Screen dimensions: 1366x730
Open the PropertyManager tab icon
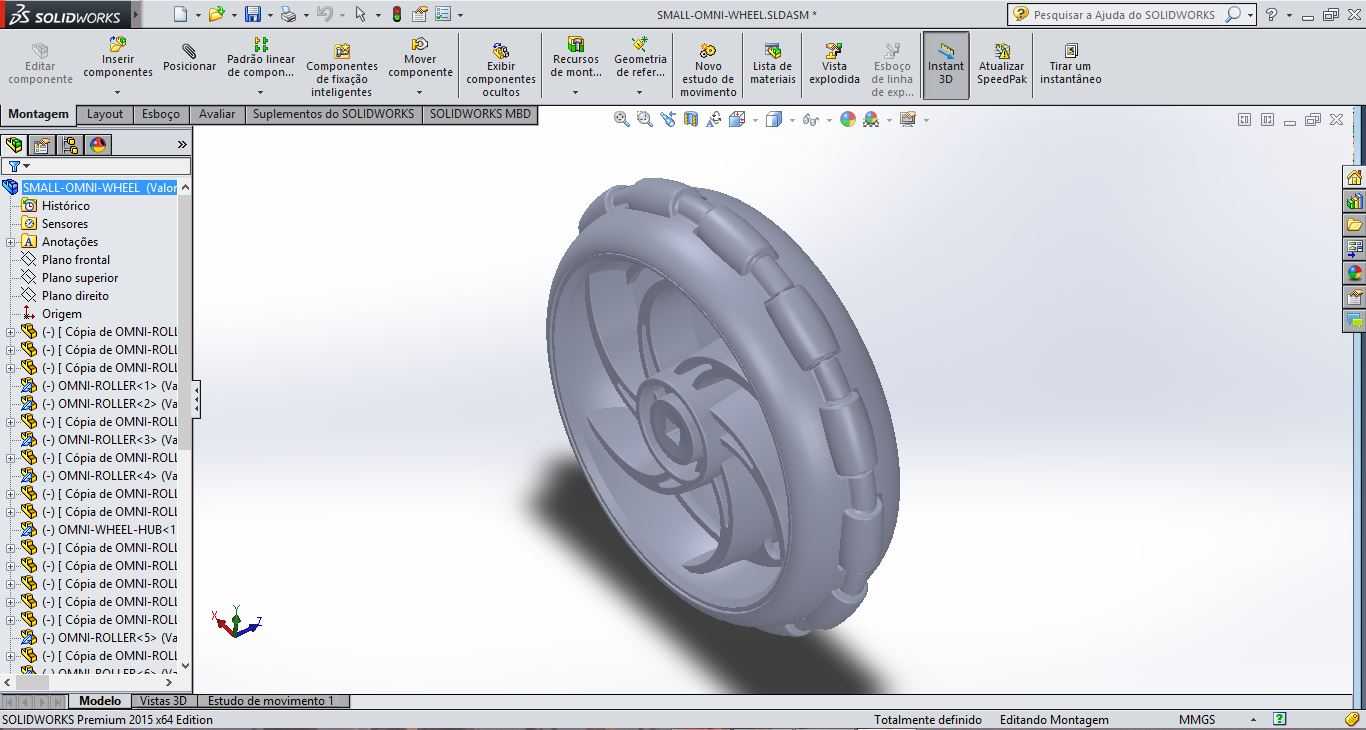coord(42,145)
